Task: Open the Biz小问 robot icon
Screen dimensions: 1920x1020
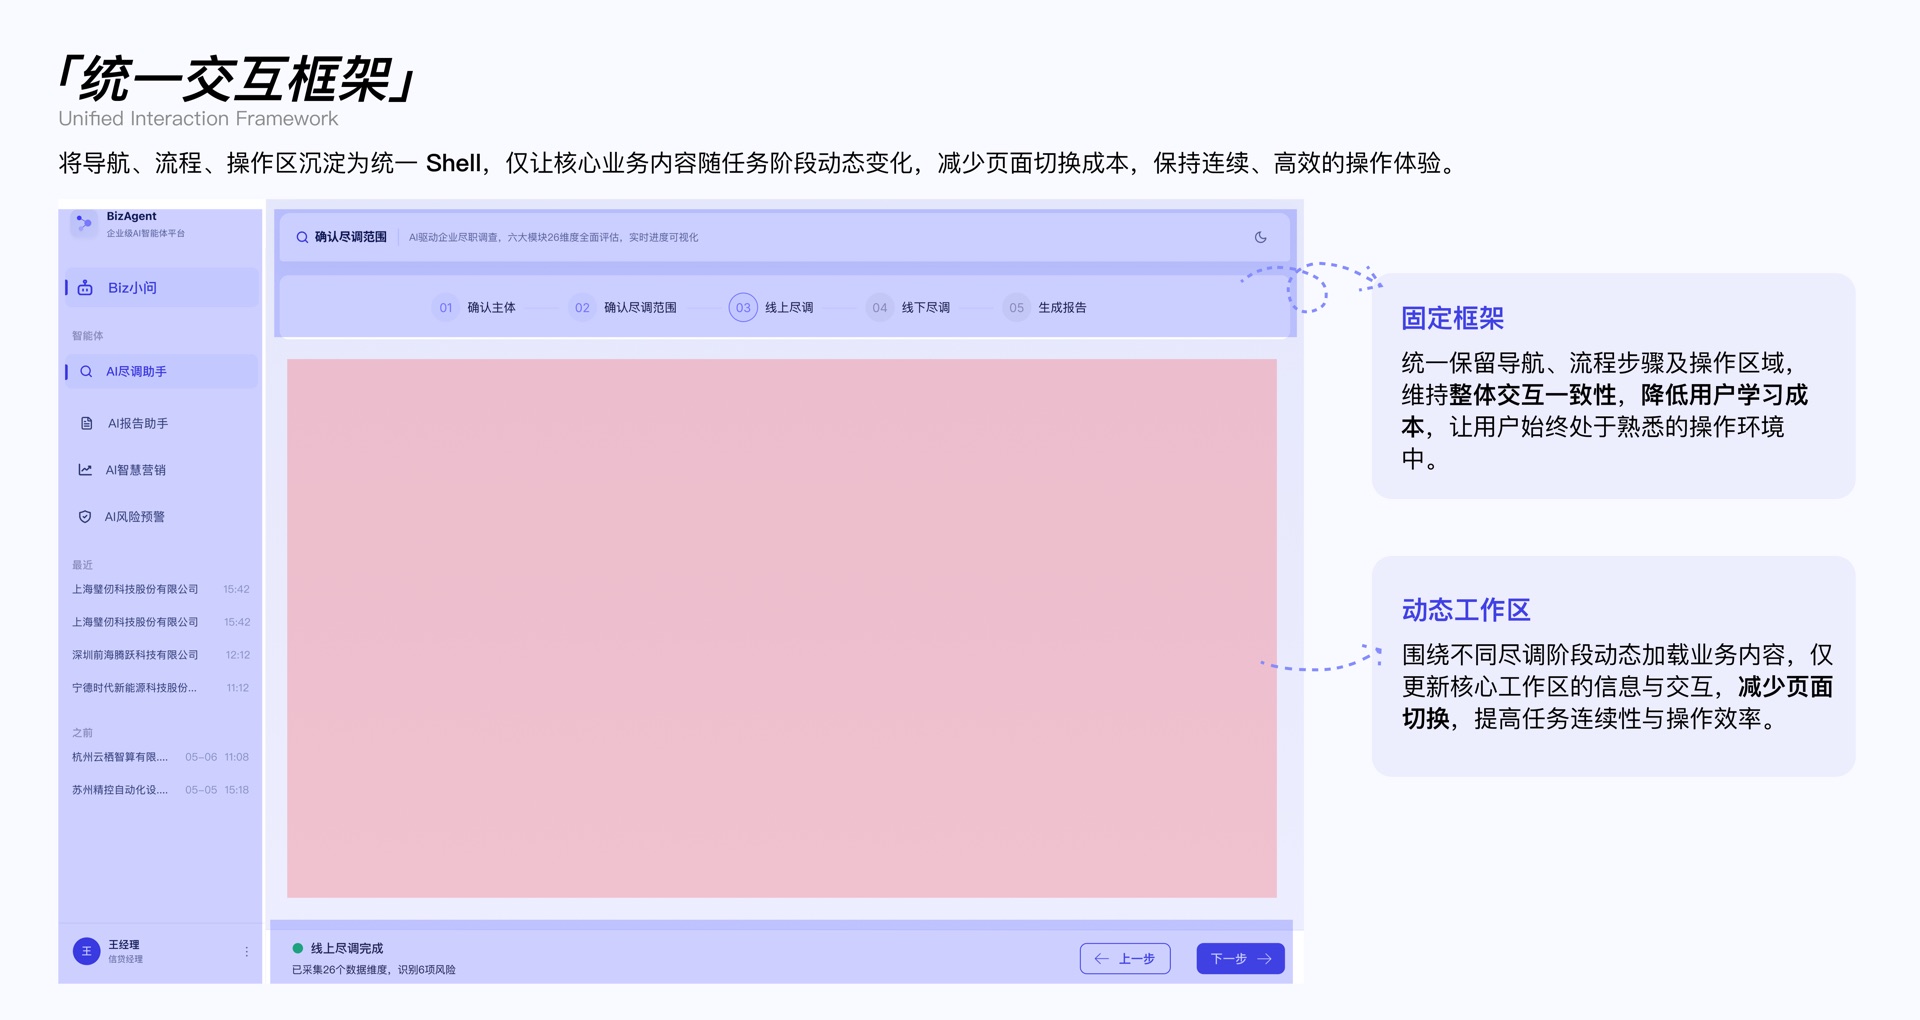Action: click(x=86, y=288)
